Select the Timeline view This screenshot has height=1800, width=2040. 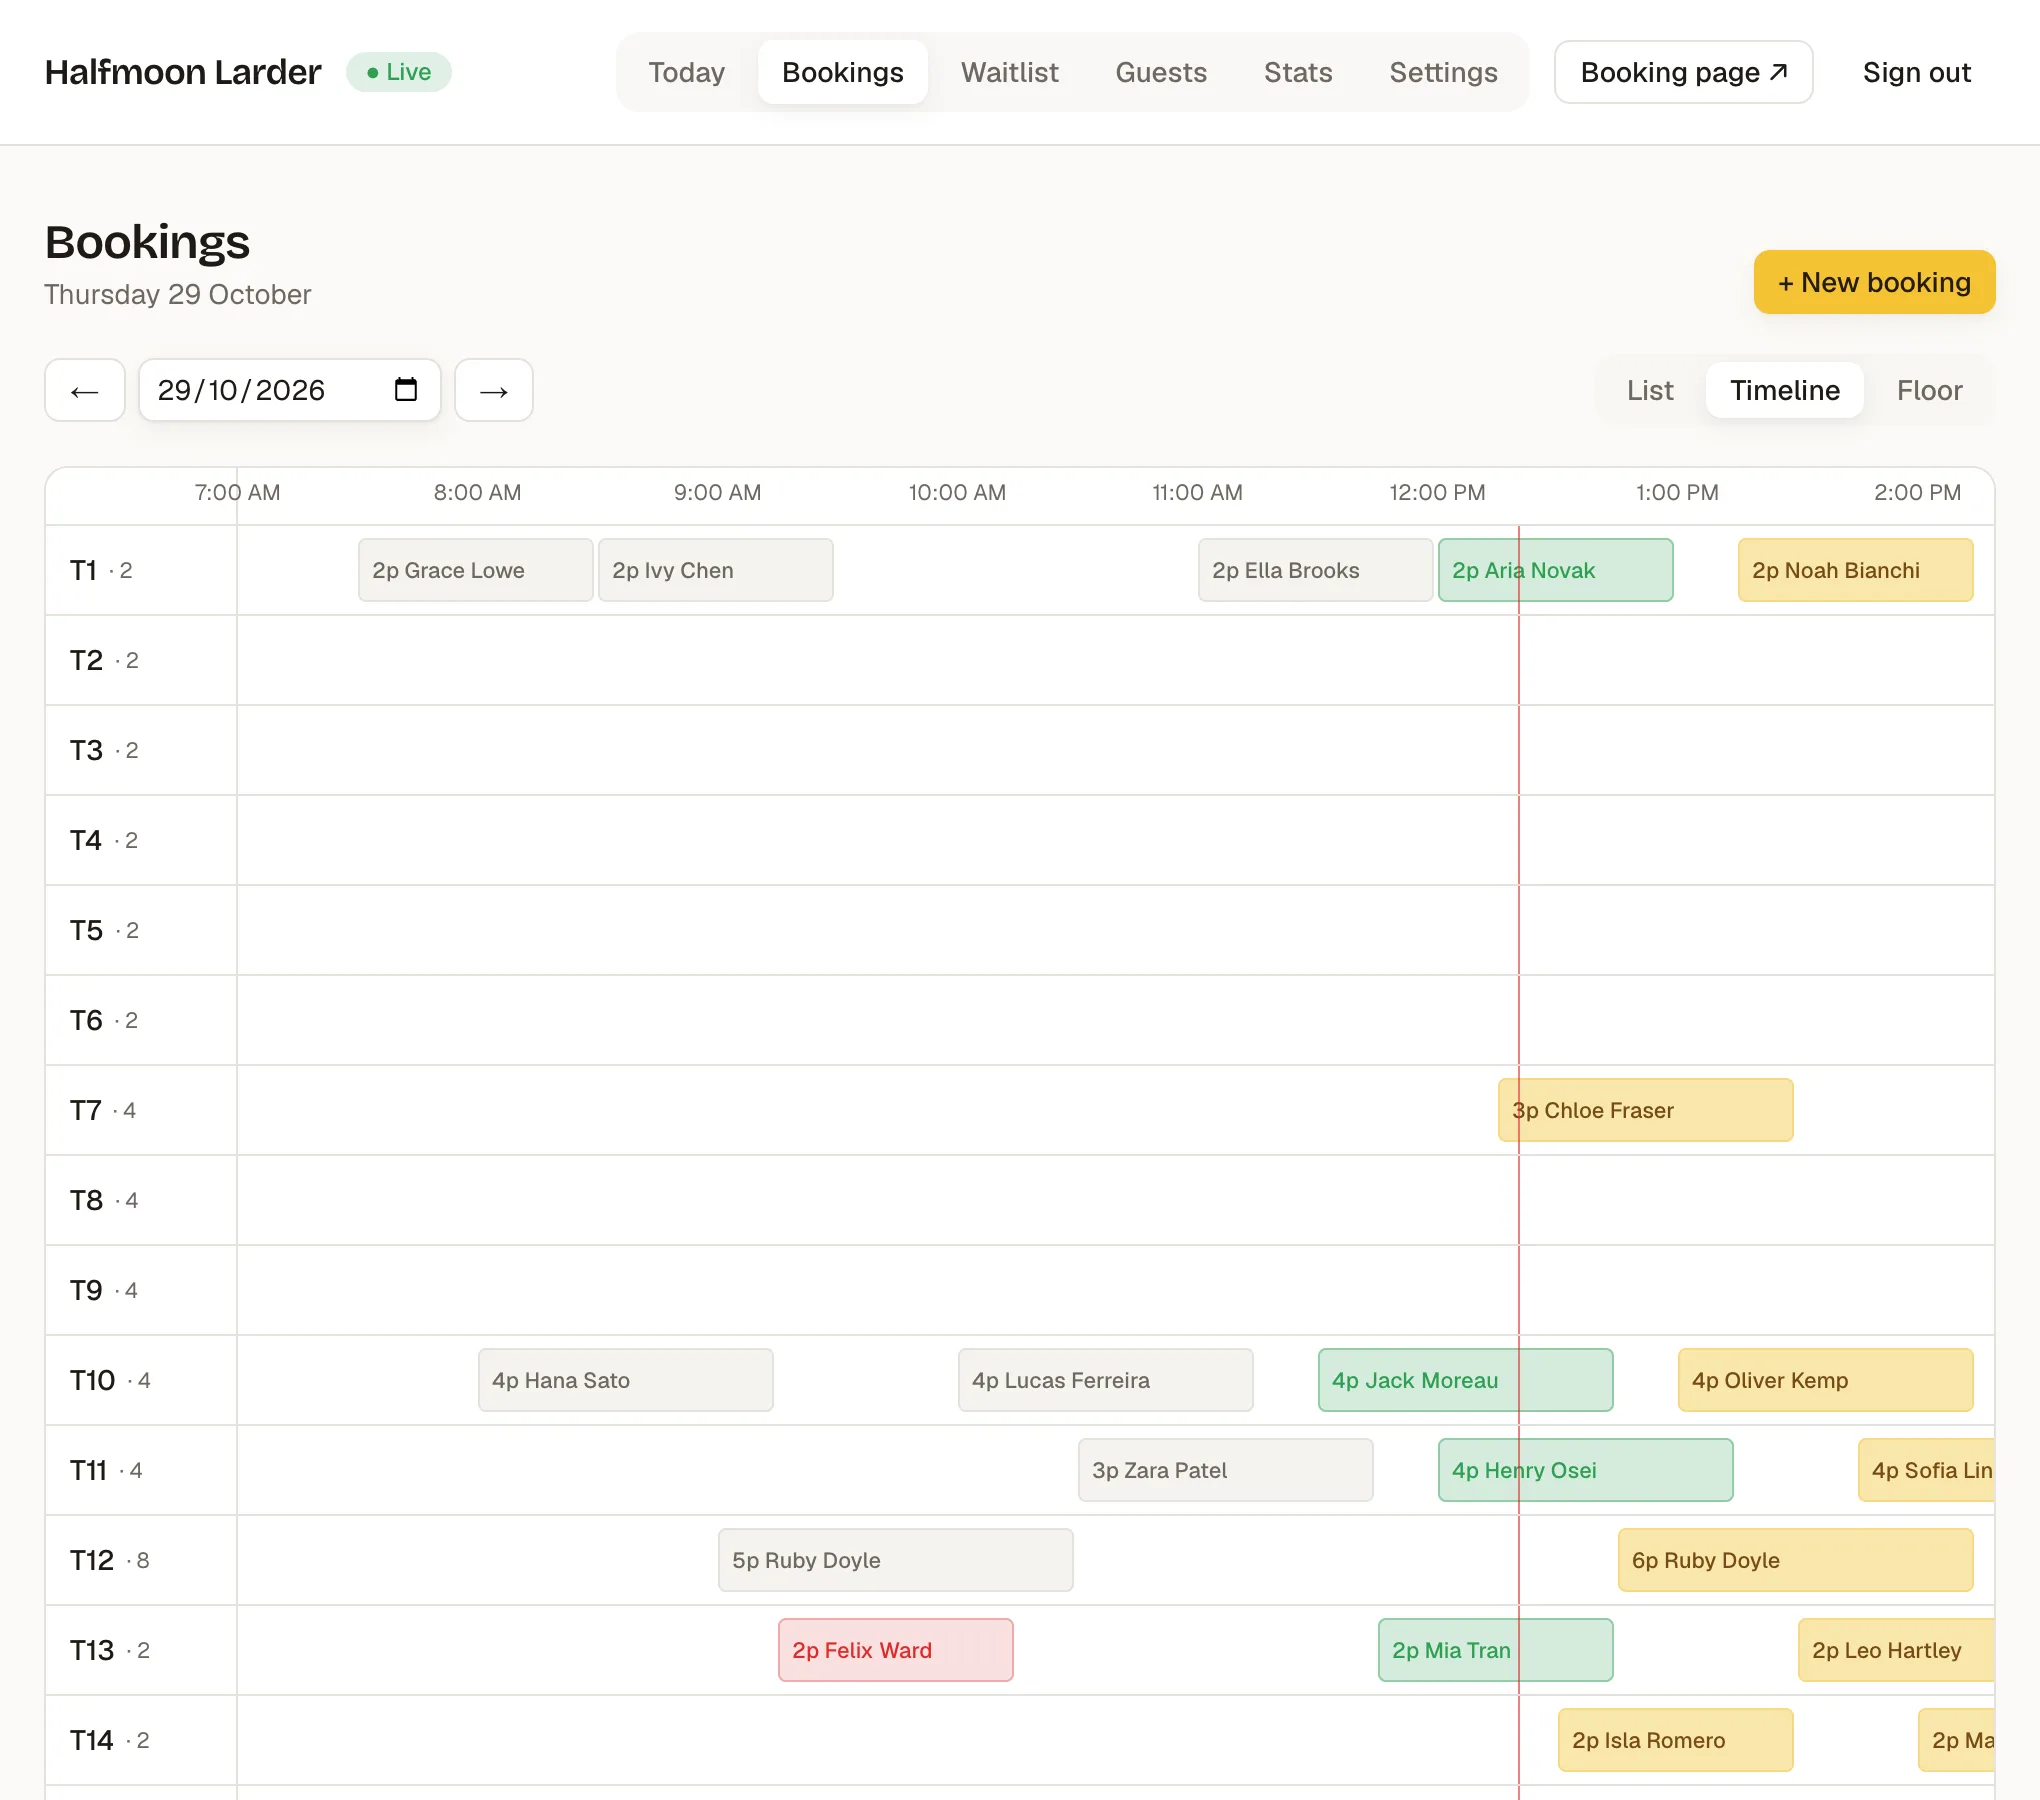click(1785, 390)
